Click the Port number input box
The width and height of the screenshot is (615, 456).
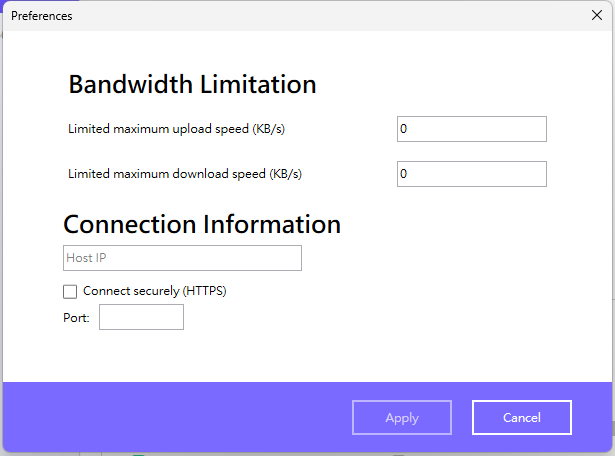(x=141, y=318)
